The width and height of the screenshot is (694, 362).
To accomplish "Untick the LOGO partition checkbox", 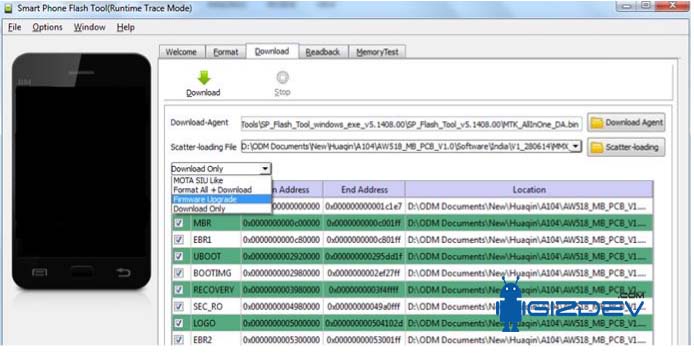I will point(179,323).
